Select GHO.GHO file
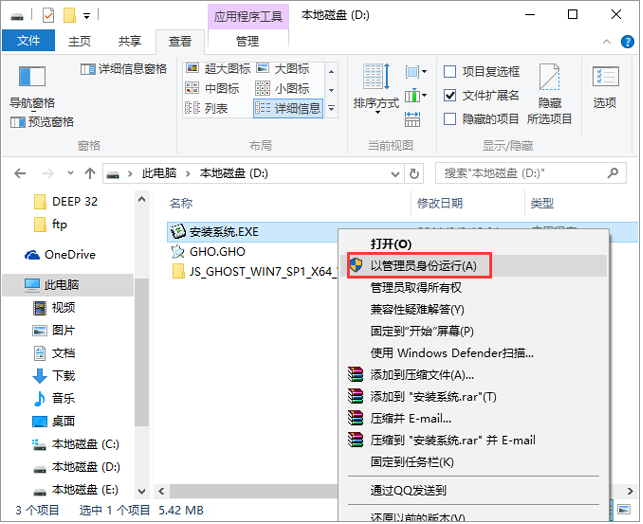Image resolution: width=643 pixels, height=524 pixels. (x=217, y=252)
